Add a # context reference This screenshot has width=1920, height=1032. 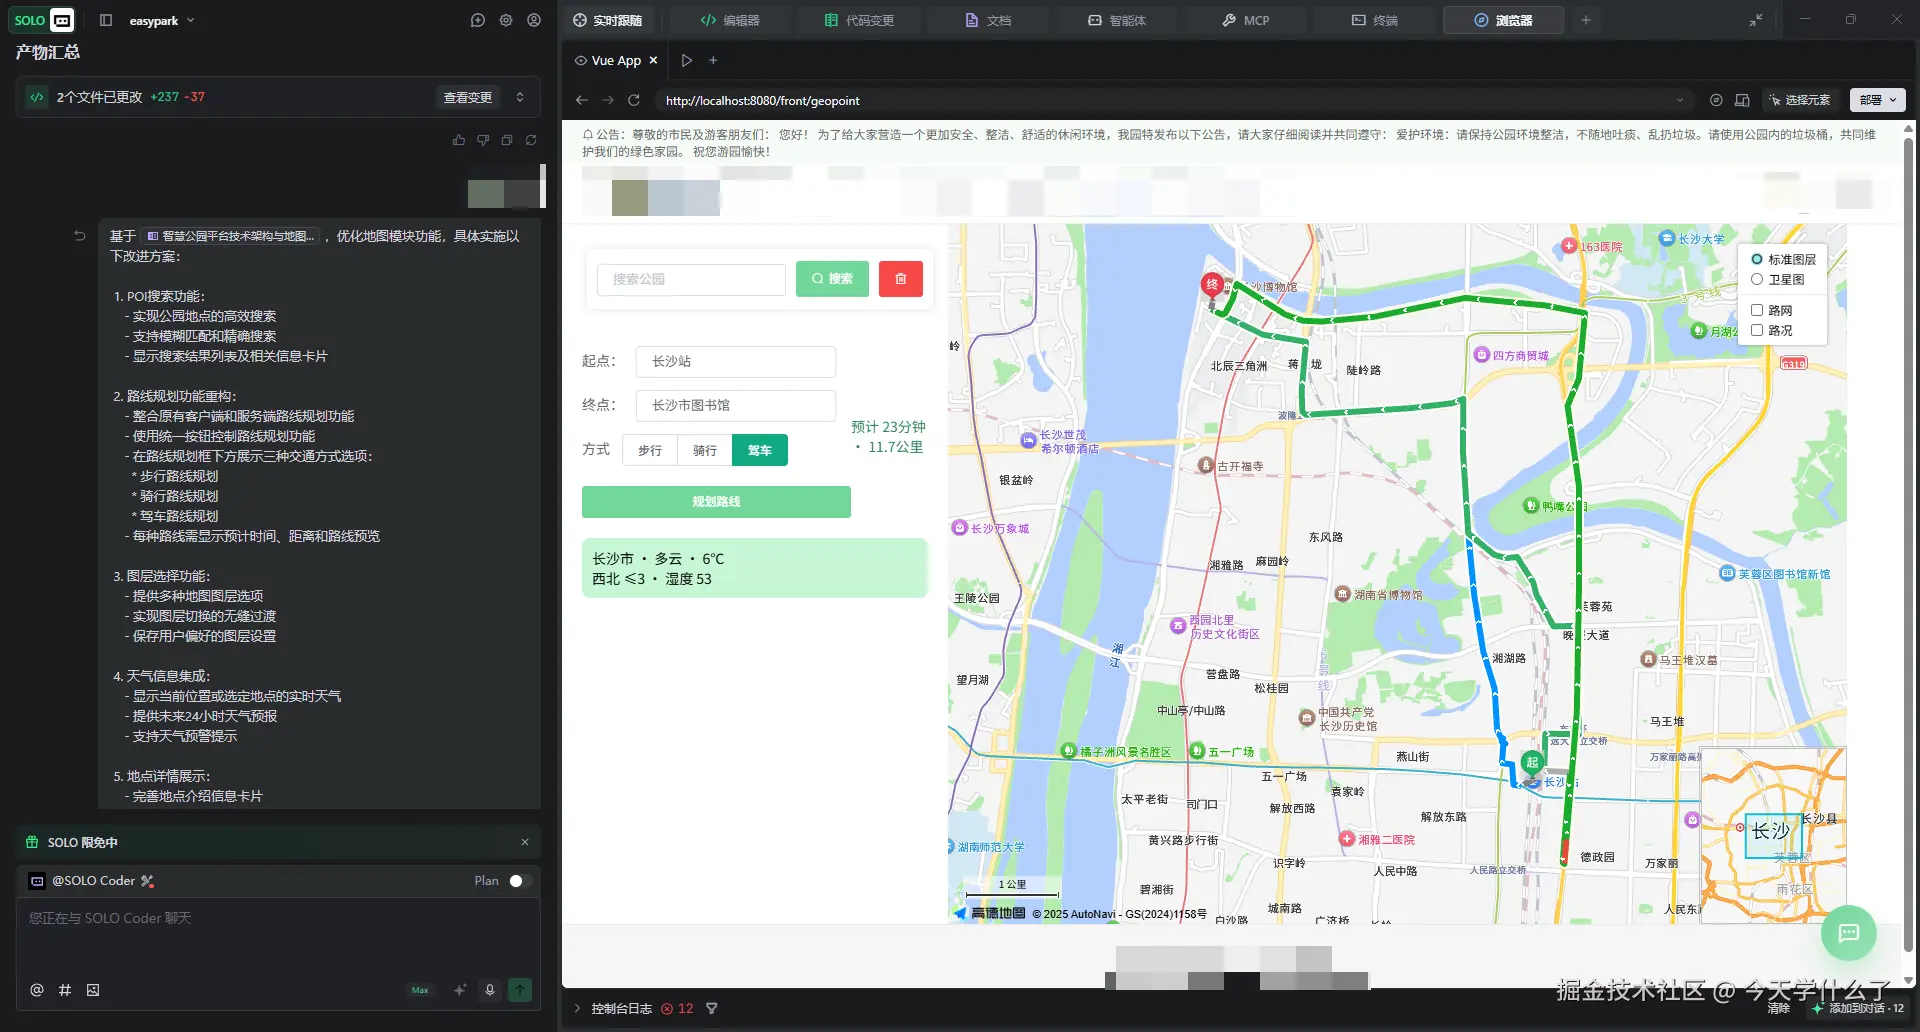point(65,990)
